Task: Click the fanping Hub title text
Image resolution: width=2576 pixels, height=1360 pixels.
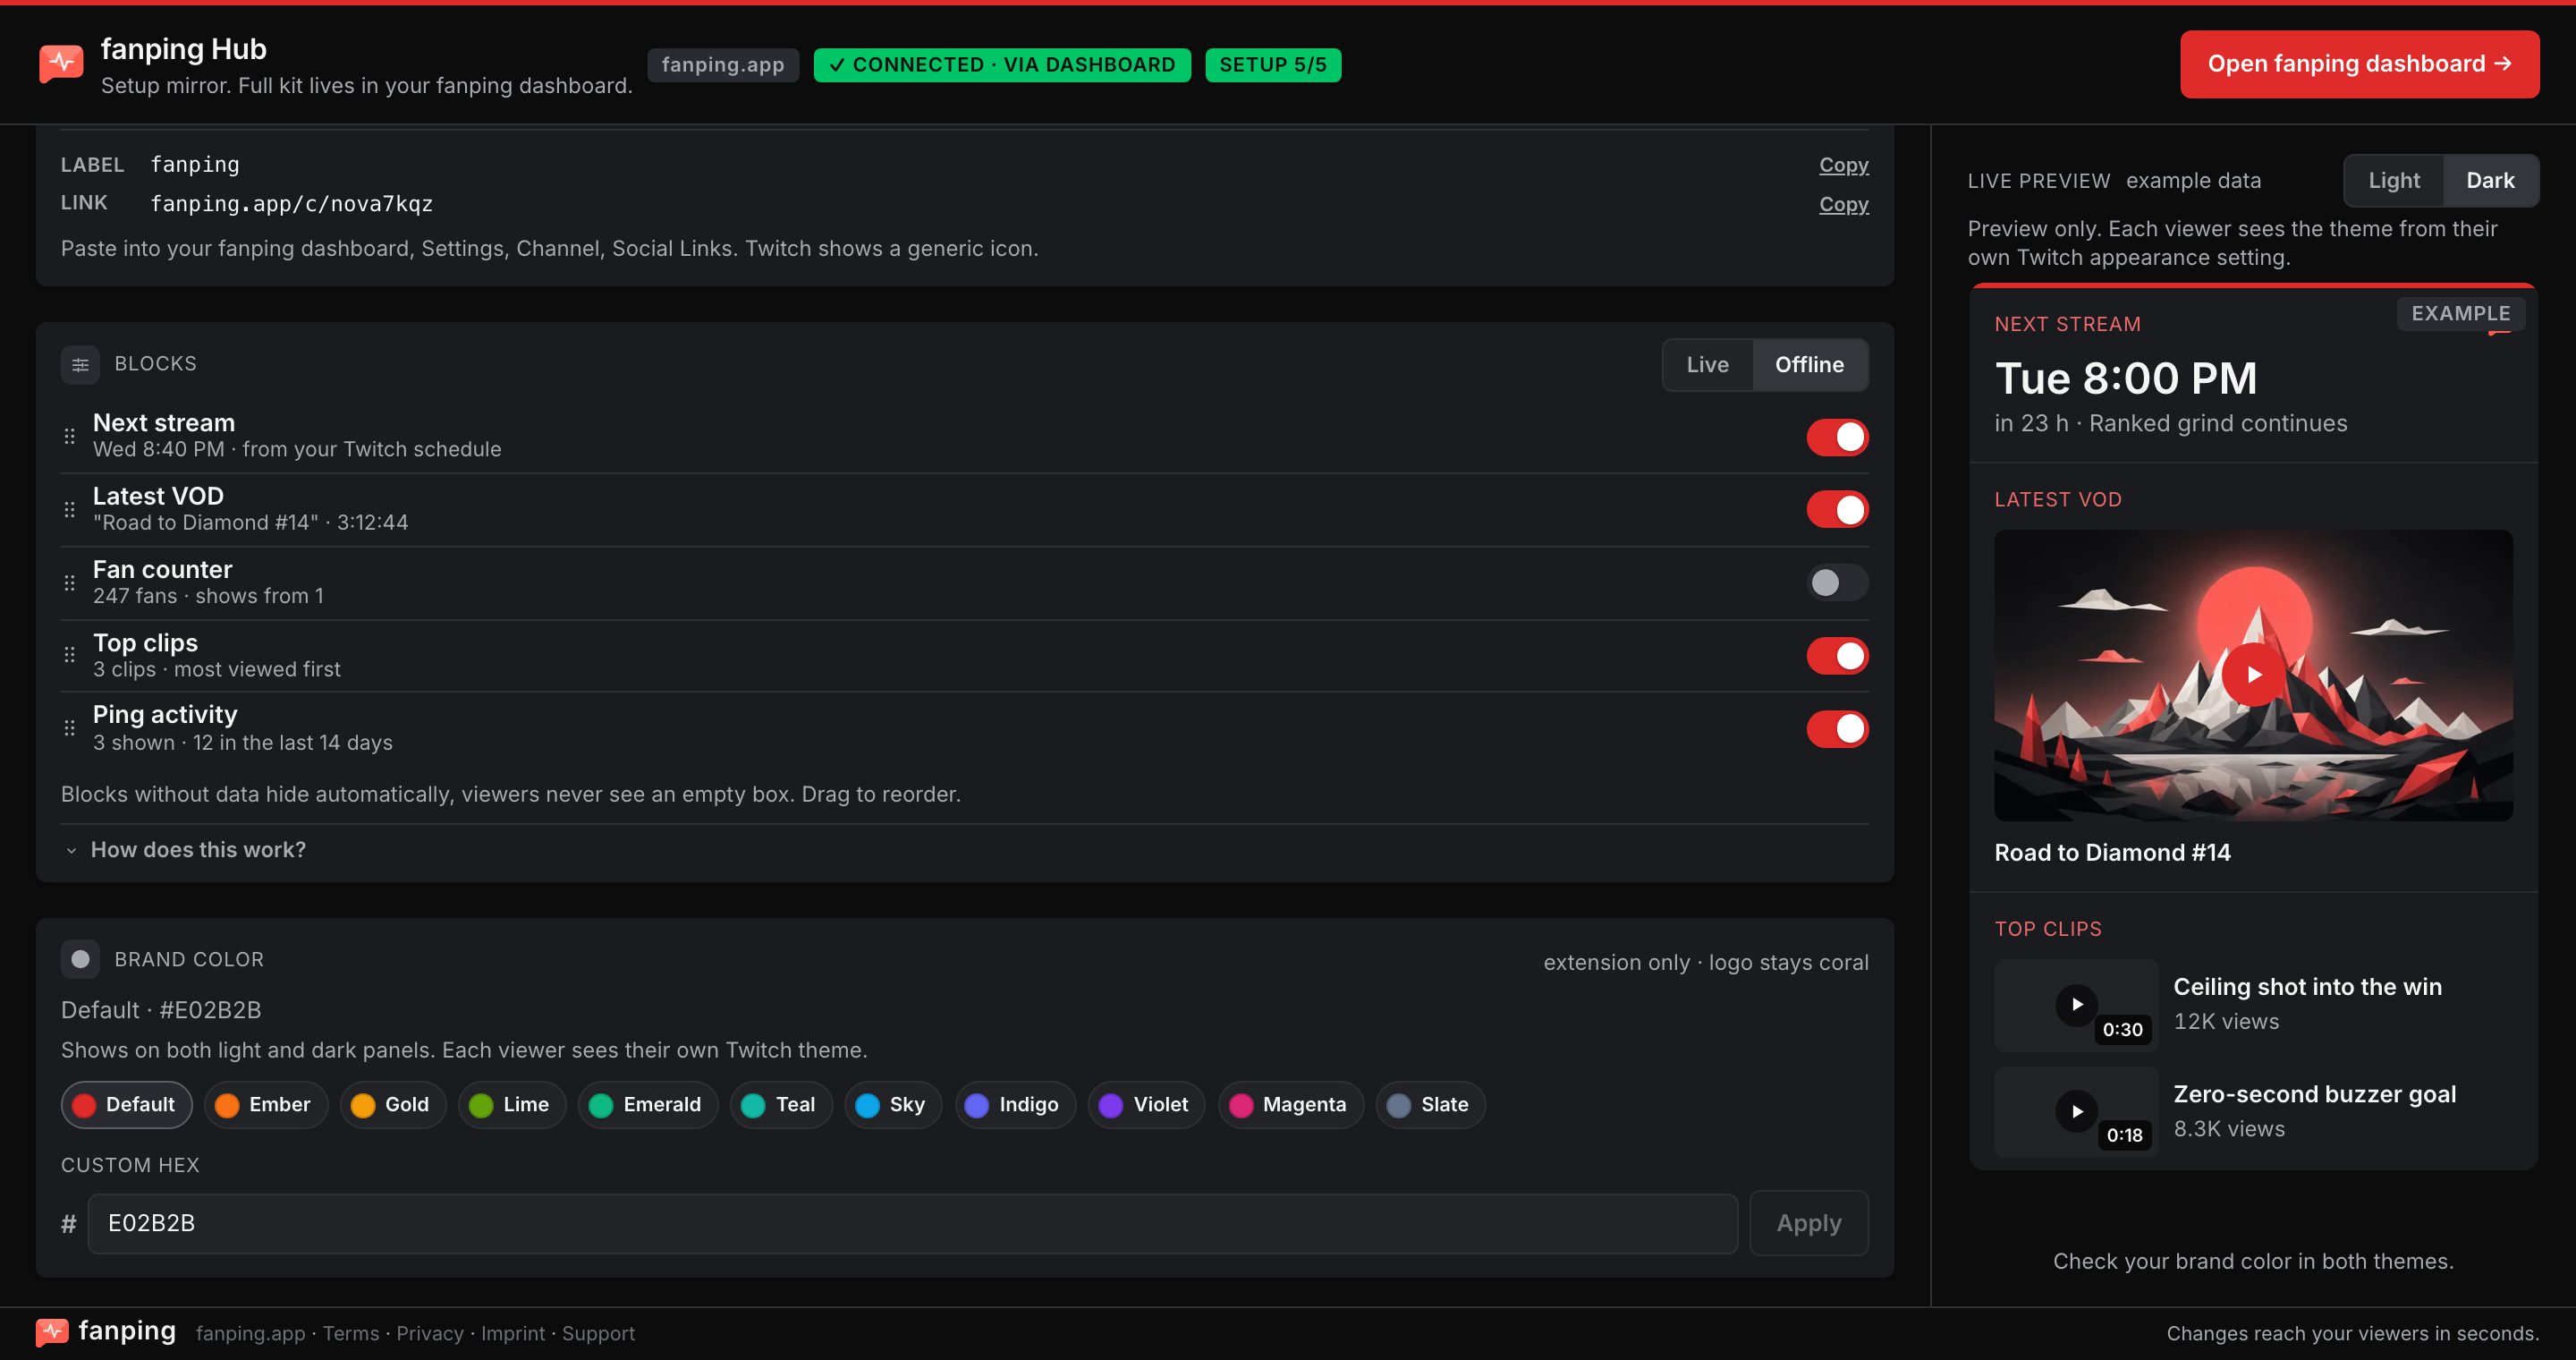Action: [x=183, y=49]
